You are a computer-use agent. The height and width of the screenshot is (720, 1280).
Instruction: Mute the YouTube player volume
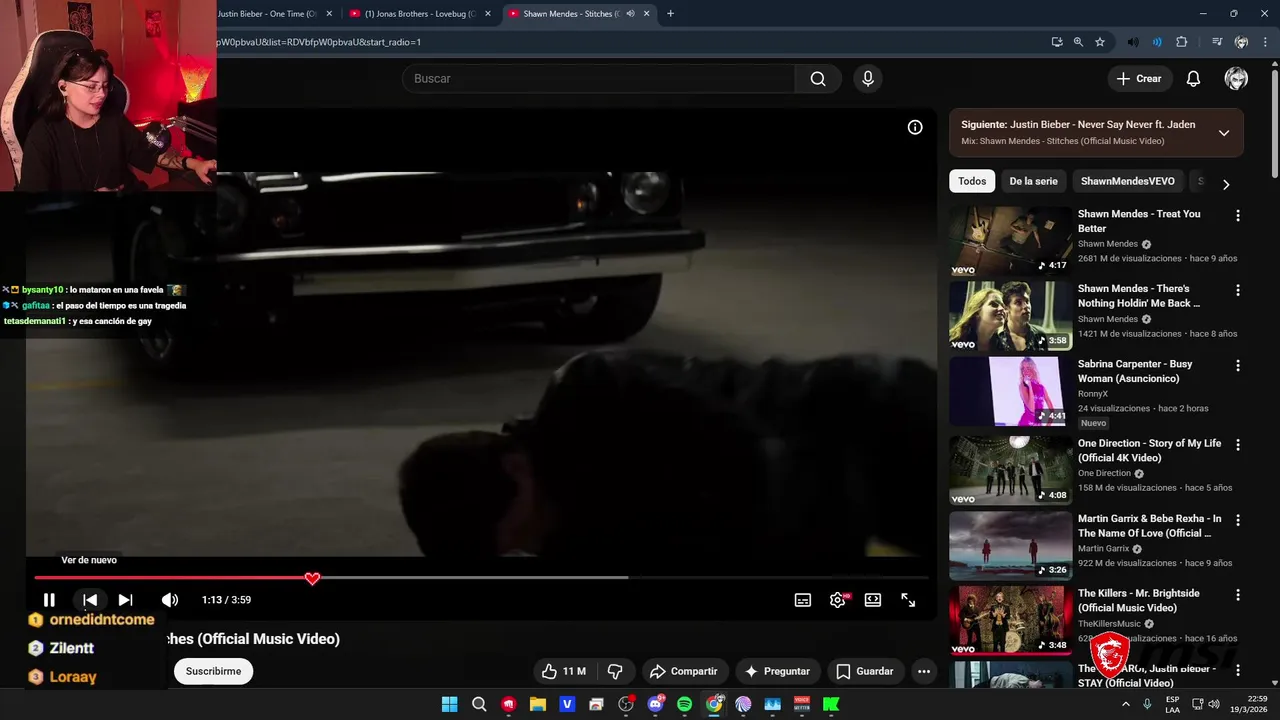[x=170, y=600]
